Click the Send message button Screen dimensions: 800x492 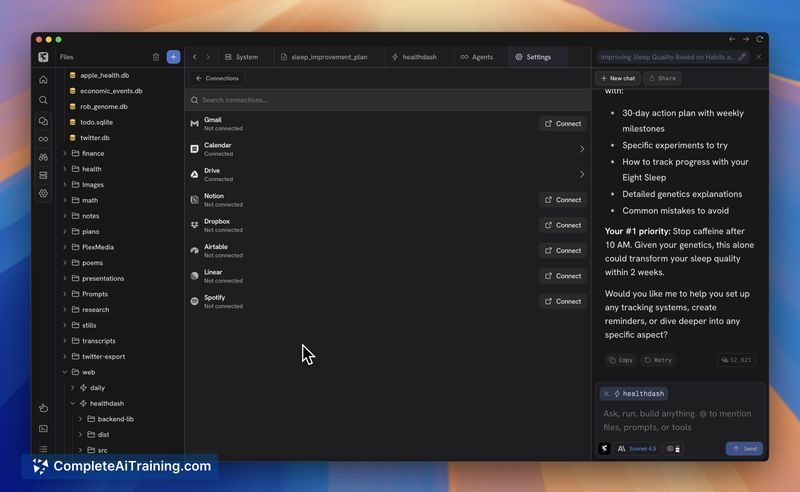click(744, 449)
